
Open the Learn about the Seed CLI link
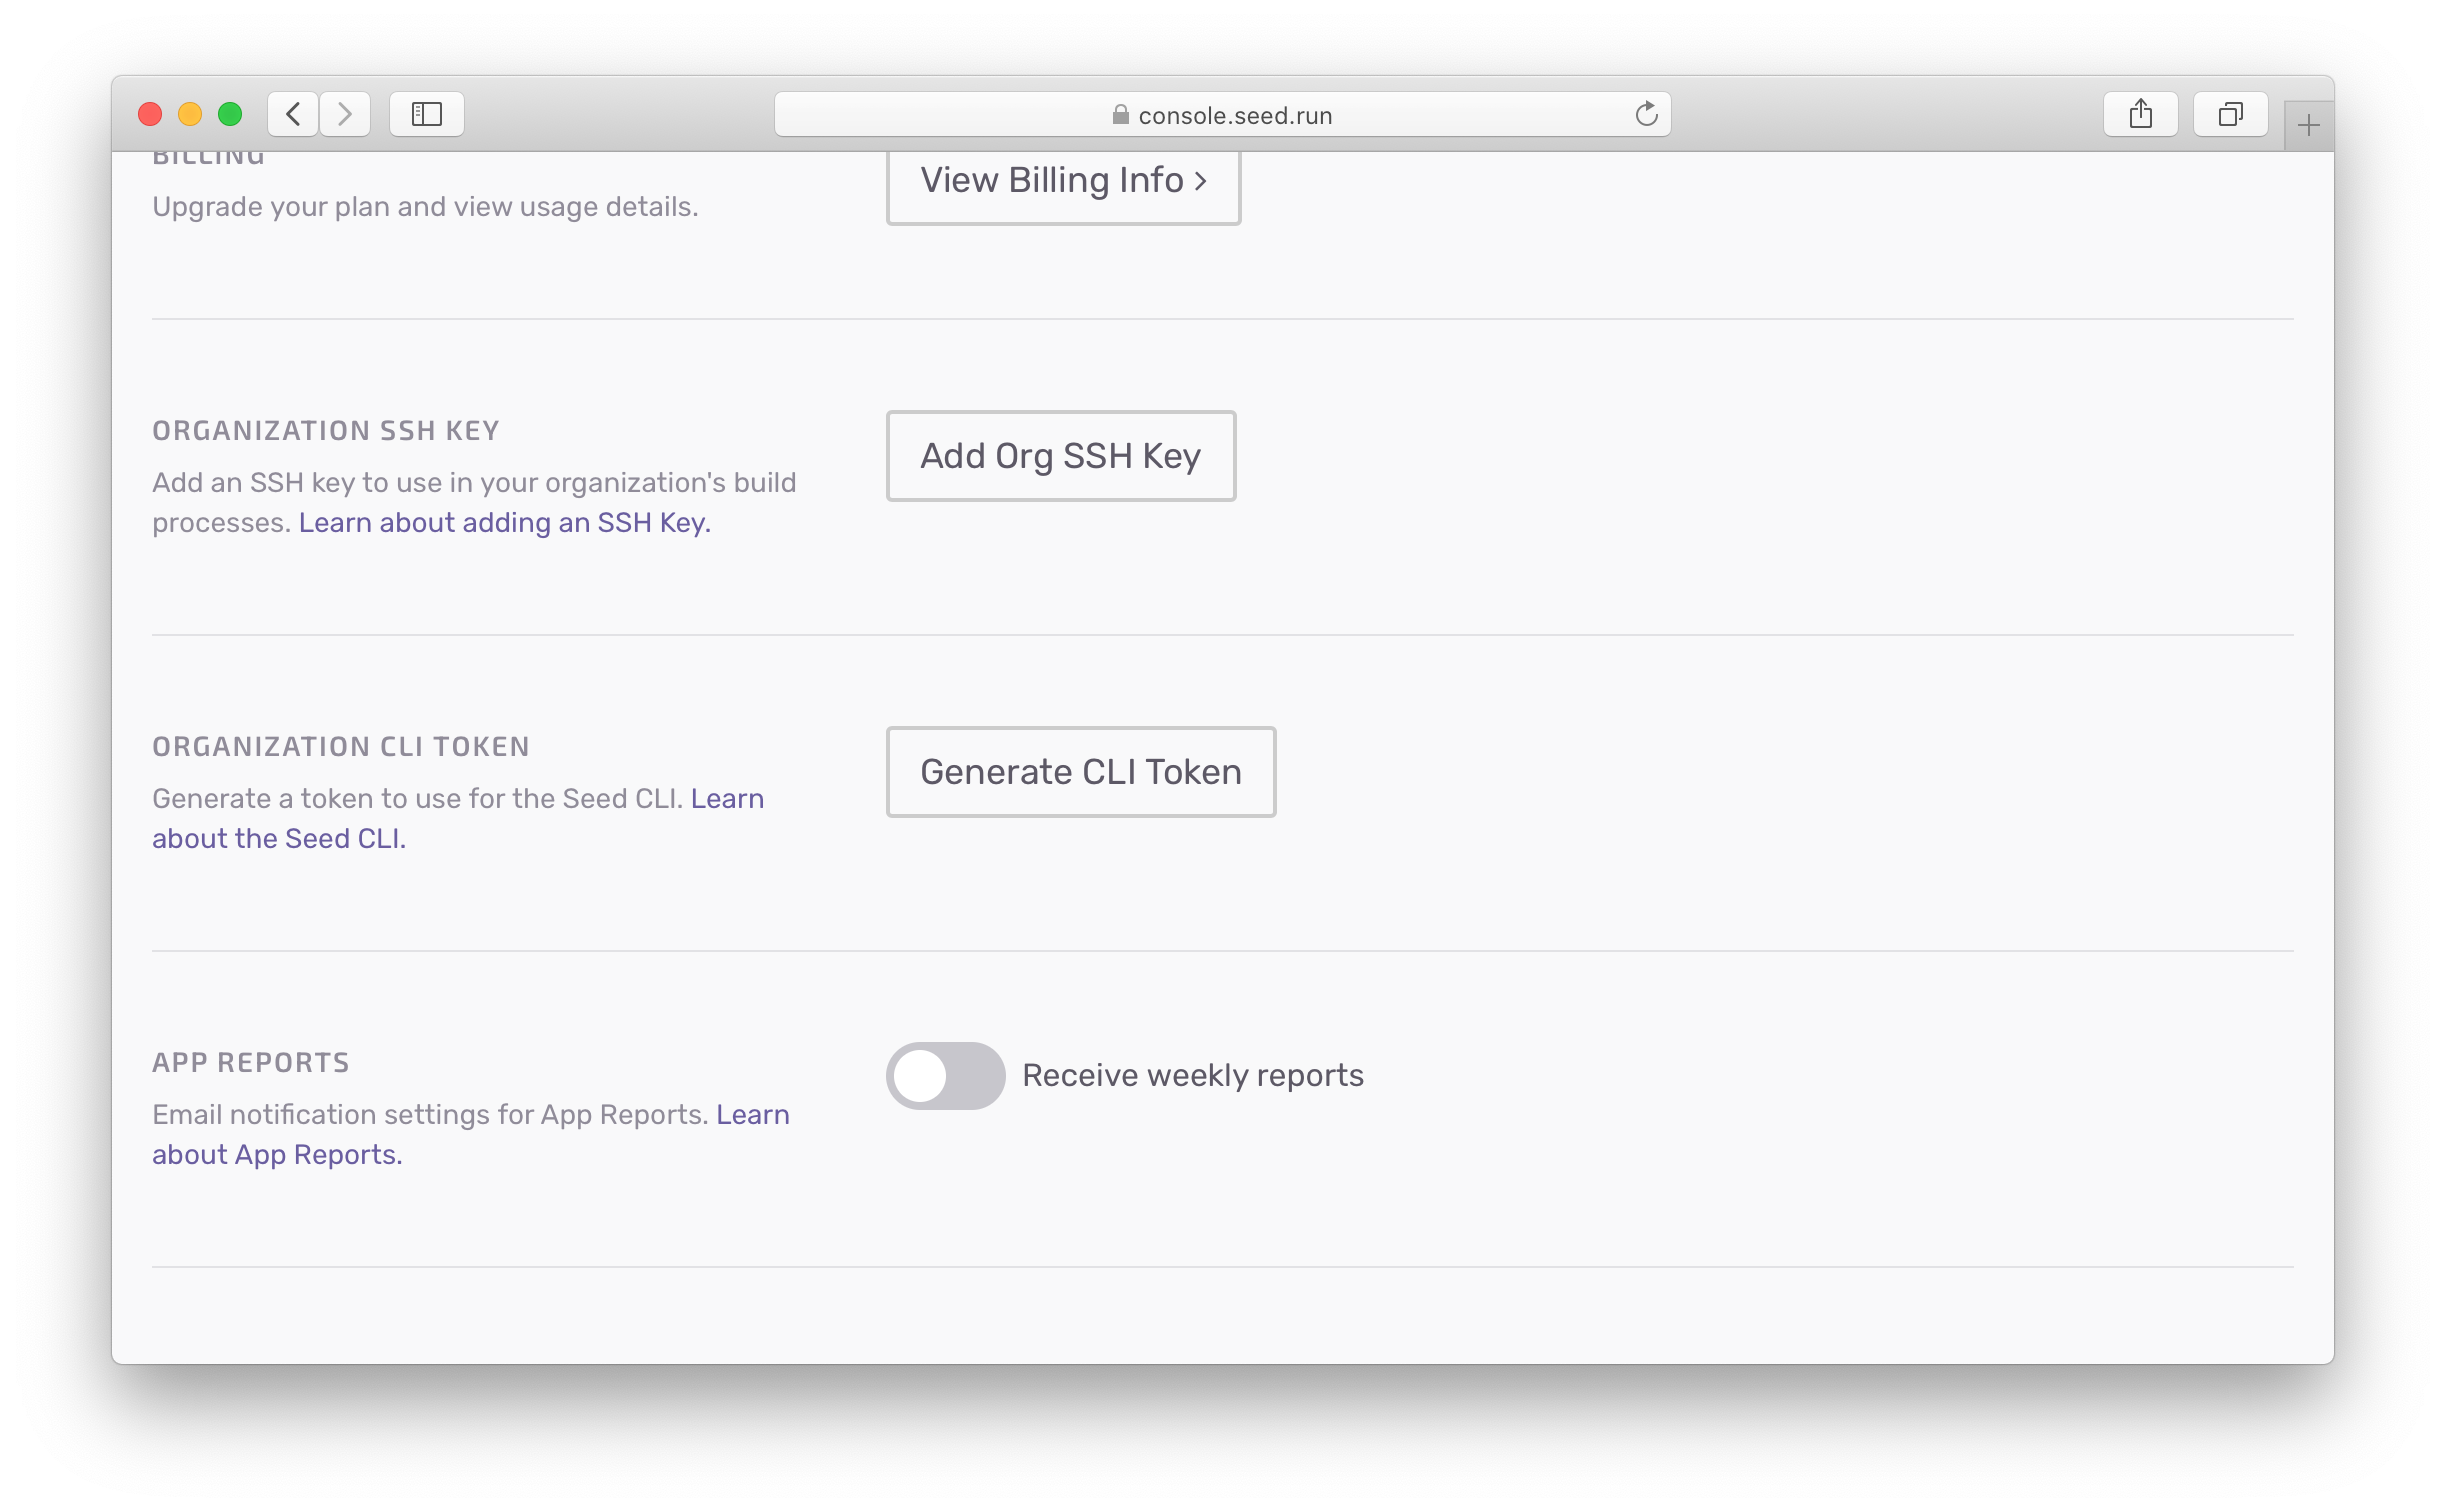(x=278, y=839)
